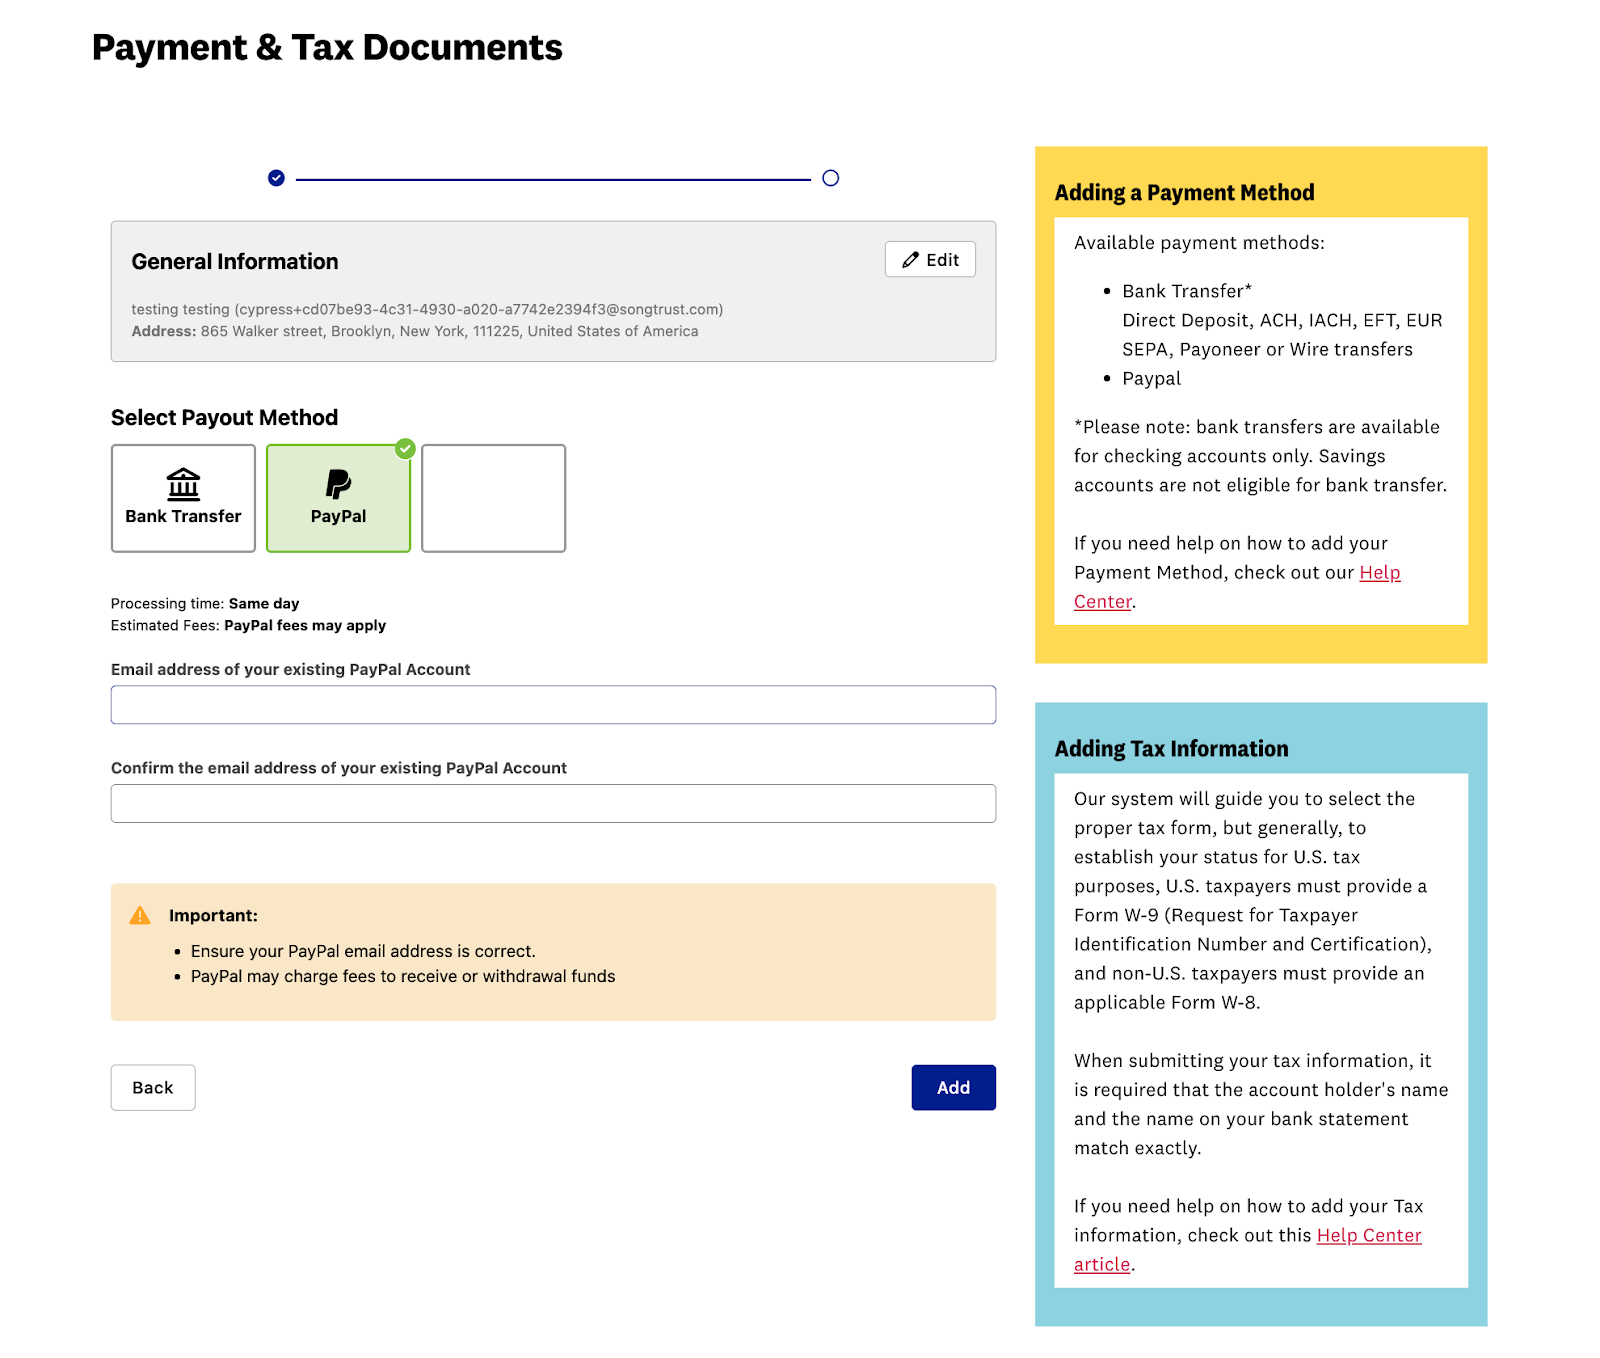
Task: Edit the General Information section
Action: click(x=930, y=259)
